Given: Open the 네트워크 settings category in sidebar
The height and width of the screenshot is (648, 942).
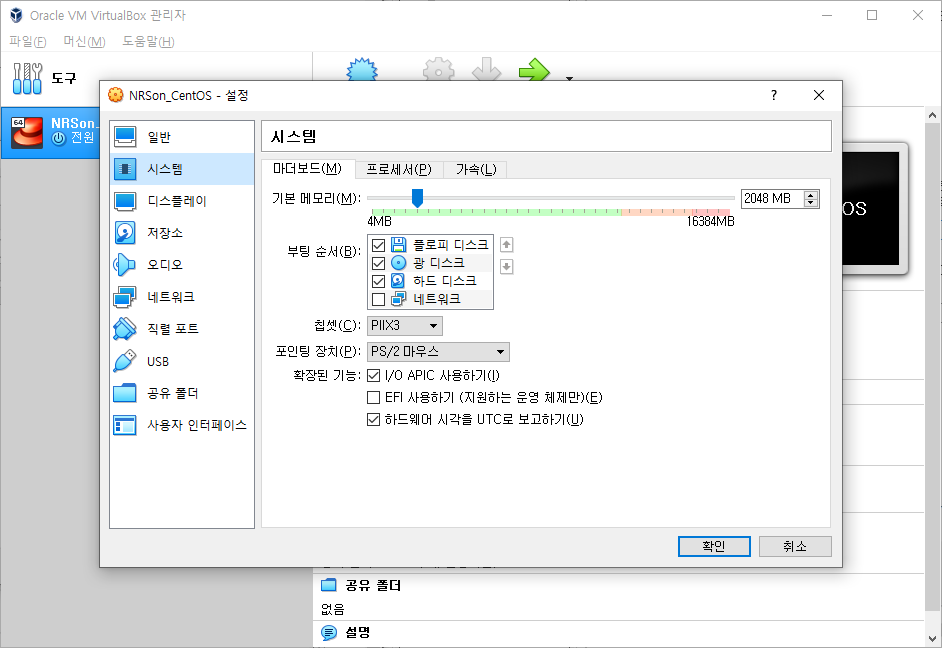Looking at the screenshot, I should pyautogui.click(x=182, y=297).
